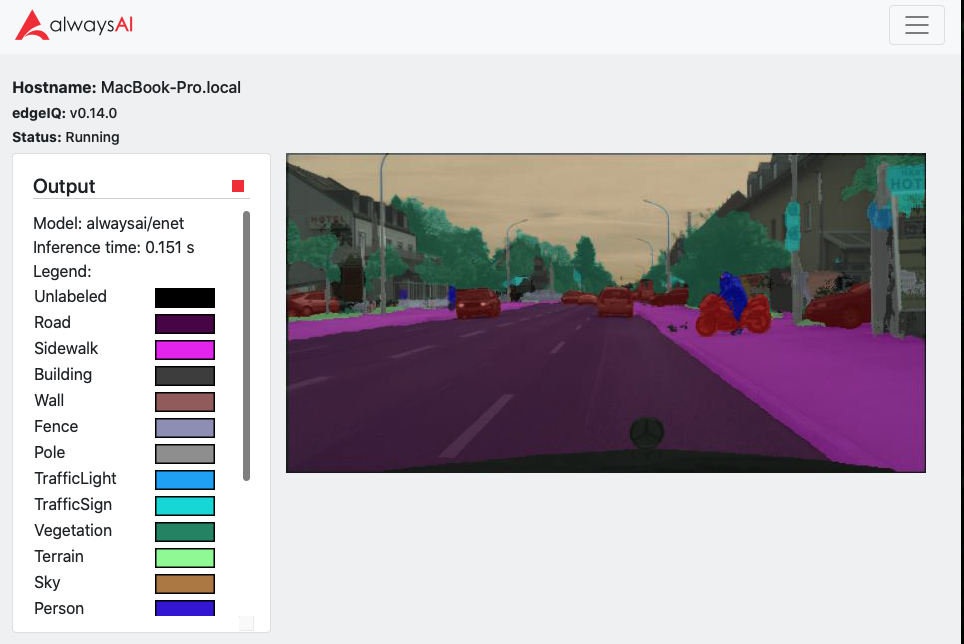Click the TrafficLight blue swatch
The width and height of the screenshot is (964, 644).
click(184, 479)
